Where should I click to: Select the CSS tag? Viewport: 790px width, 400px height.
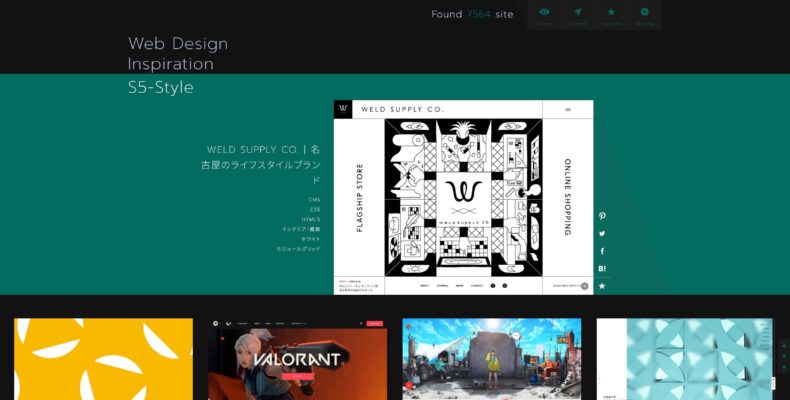[315, 209]
